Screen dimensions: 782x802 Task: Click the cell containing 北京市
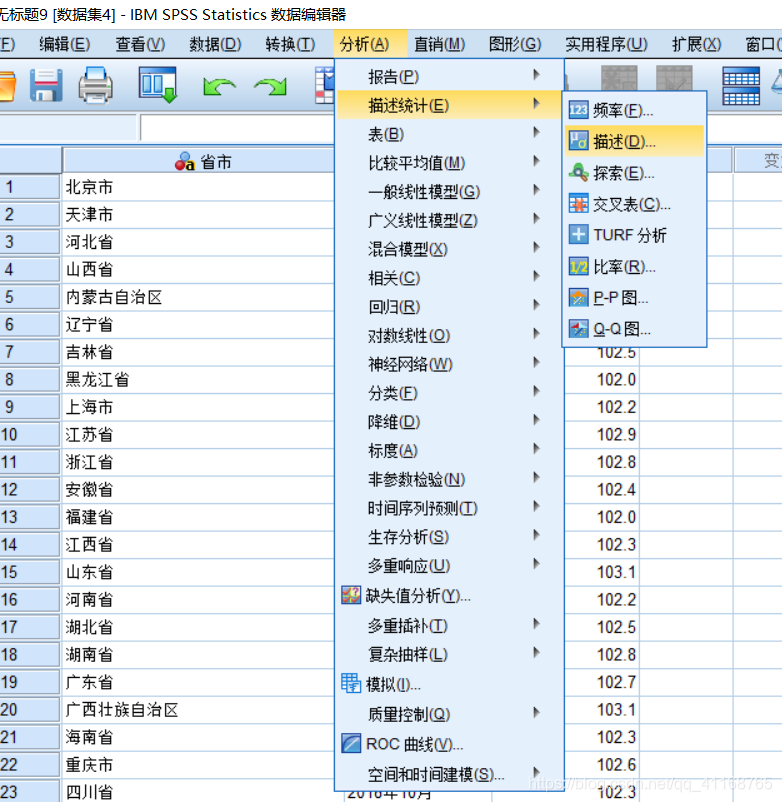[x=198, y=187]
